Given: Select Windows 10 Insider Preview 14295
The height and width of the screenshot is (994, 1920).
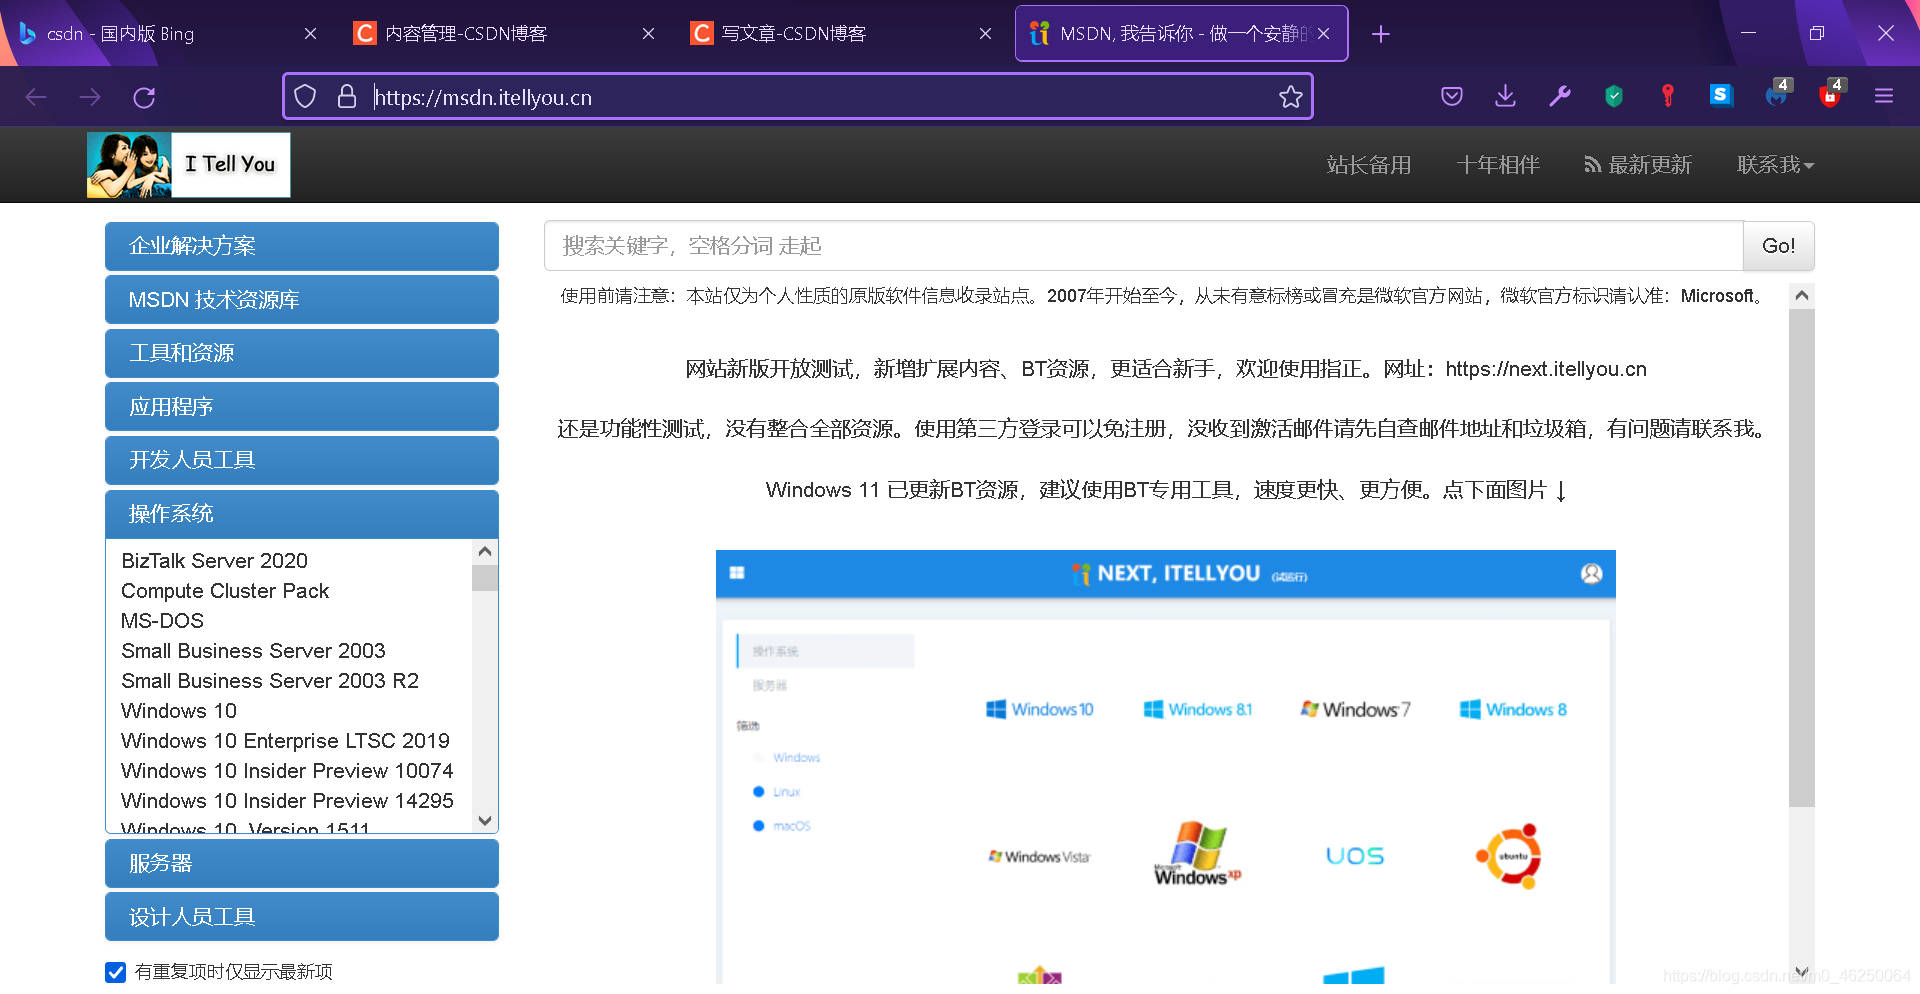Looking at the screenshot, I should (287, 801).
